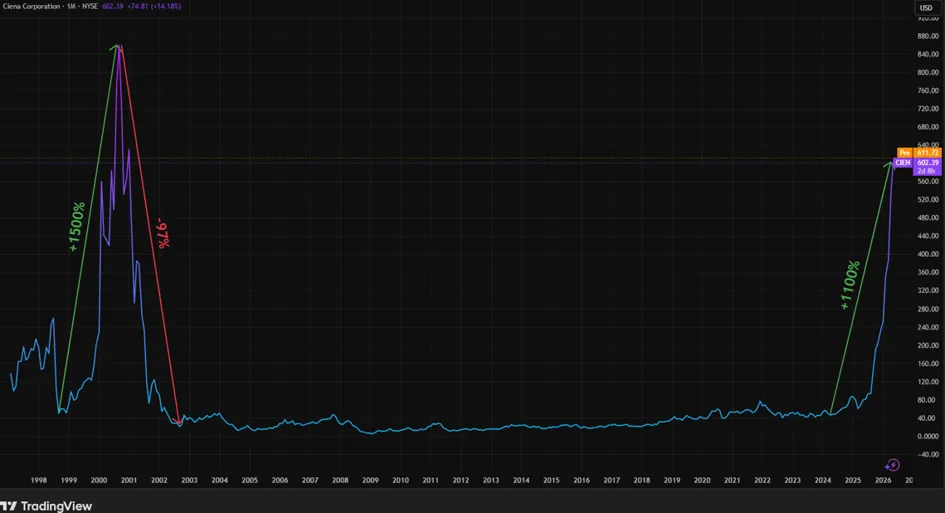Click the -40.00 price axis label
This screenshot has width=945, height=513.
(x=928, y=455)
